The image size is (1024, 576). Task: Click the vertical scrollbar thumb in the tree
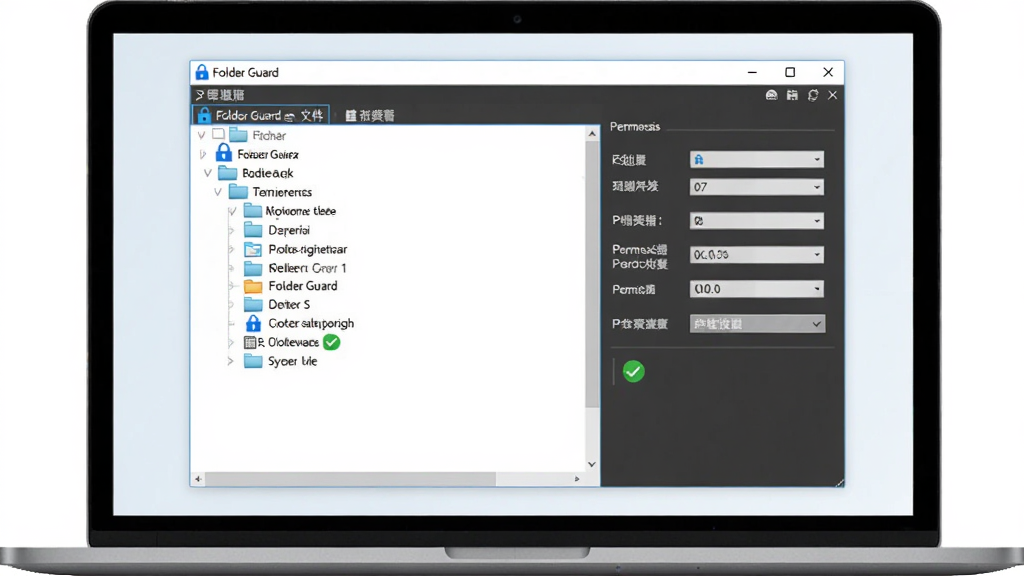coord(592,274)
